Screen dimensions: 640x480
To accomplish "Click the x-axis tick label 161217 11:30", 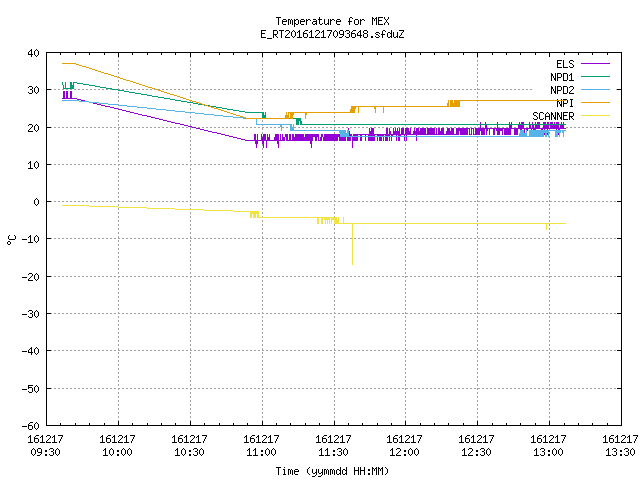I will (333, 446).
